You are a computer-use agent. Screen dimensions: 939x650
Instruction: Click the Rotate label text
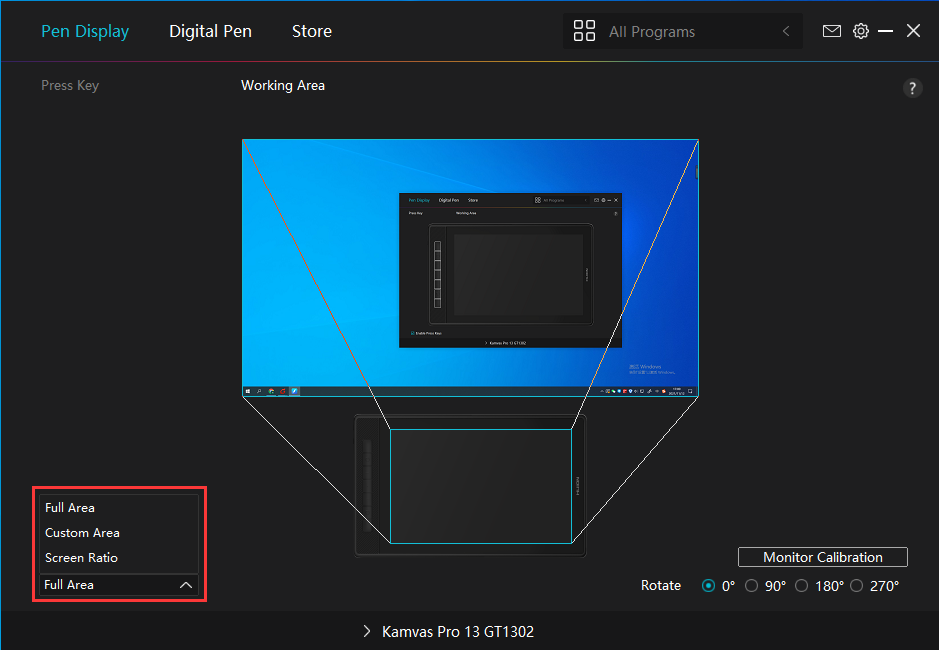tap(661, 585)
